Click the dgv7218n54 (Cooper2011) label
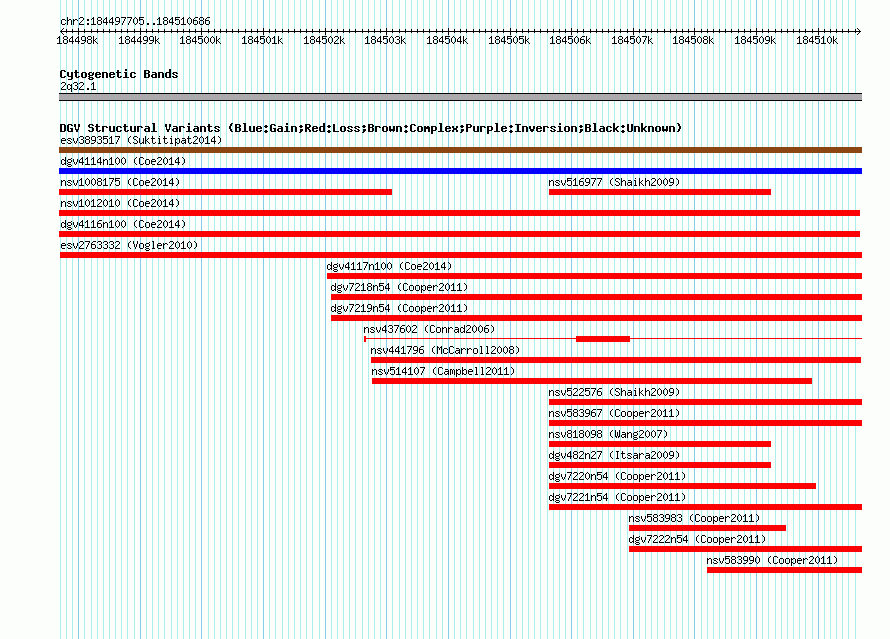 pos(399,287)
